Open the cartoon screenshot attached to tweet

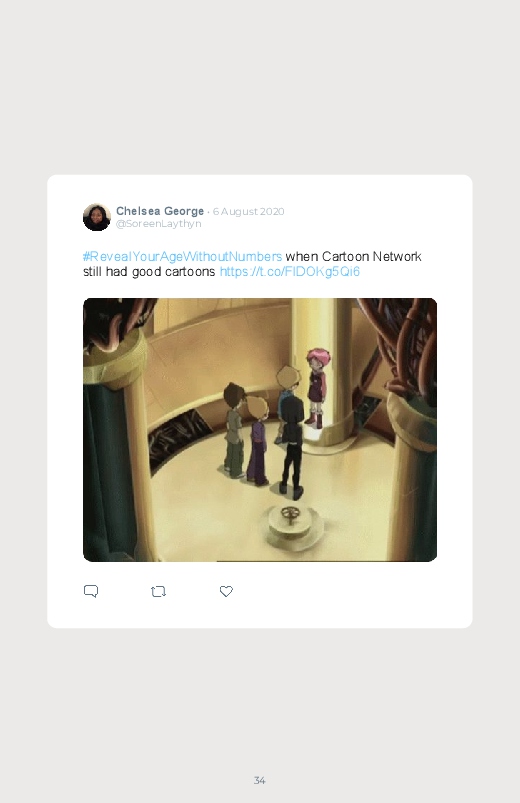260,430
